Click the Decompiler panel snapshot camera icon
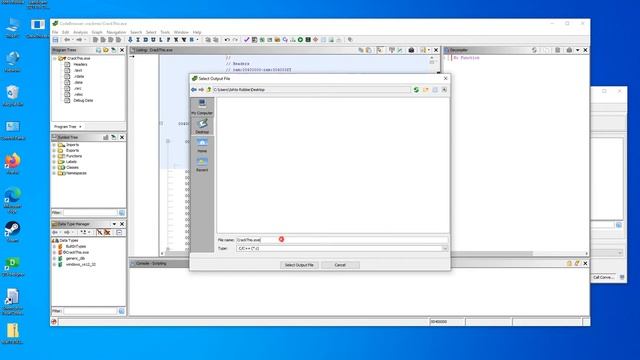Screen dimensions: 640x360 569,50
